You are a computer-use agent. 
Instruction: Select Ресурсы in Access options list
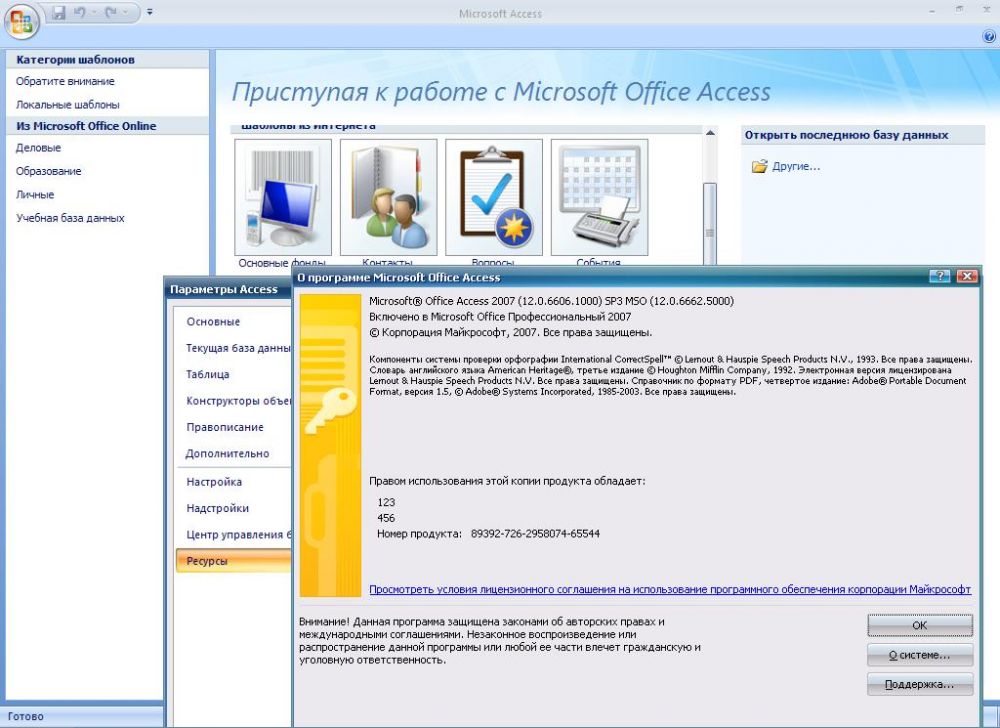(x=207, y=561)
